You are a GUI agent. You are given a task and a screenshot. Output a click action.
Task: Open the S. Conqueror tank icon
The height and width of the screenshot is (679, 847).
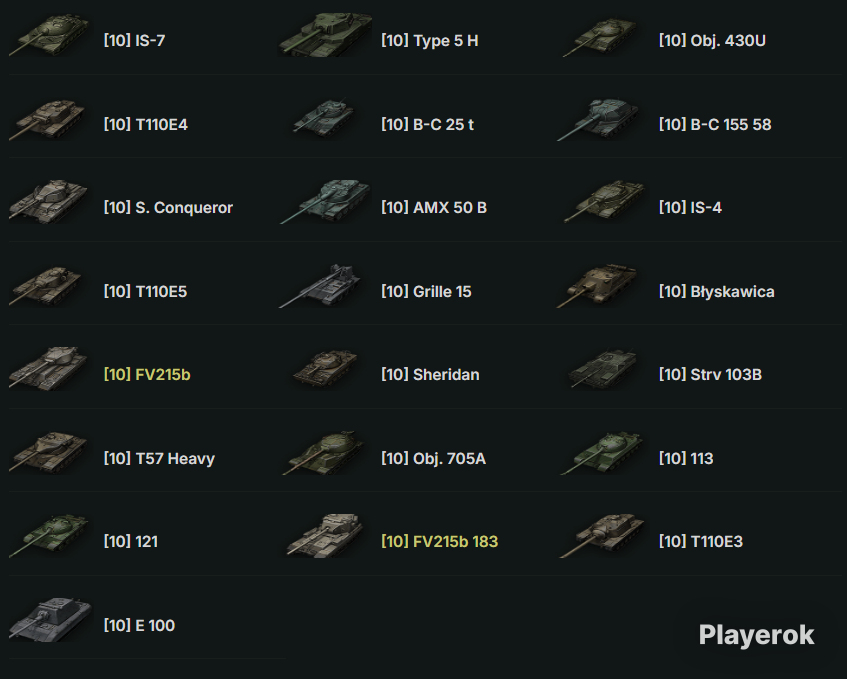(x=49, y=202)
